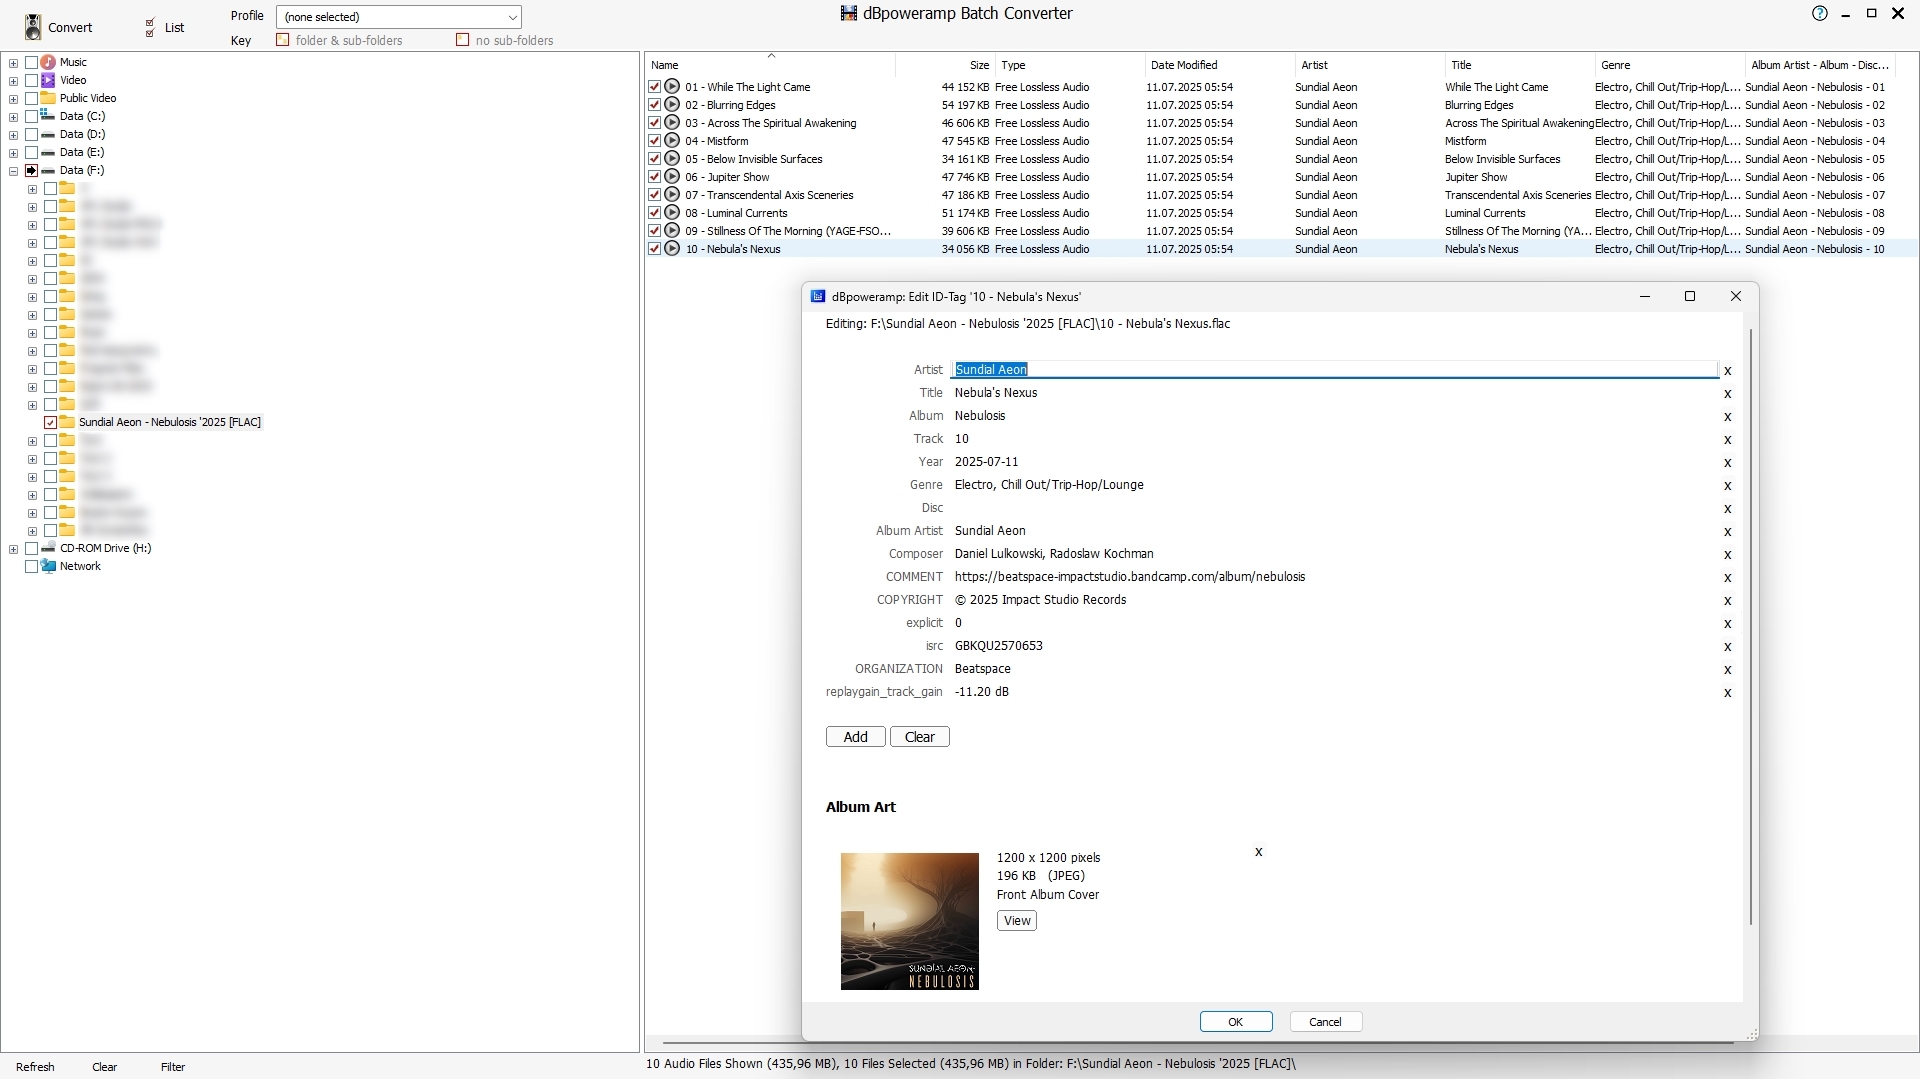Open the Filter option at bottom
This screenshot has width=1920, height=1079.
point(173,1067)
